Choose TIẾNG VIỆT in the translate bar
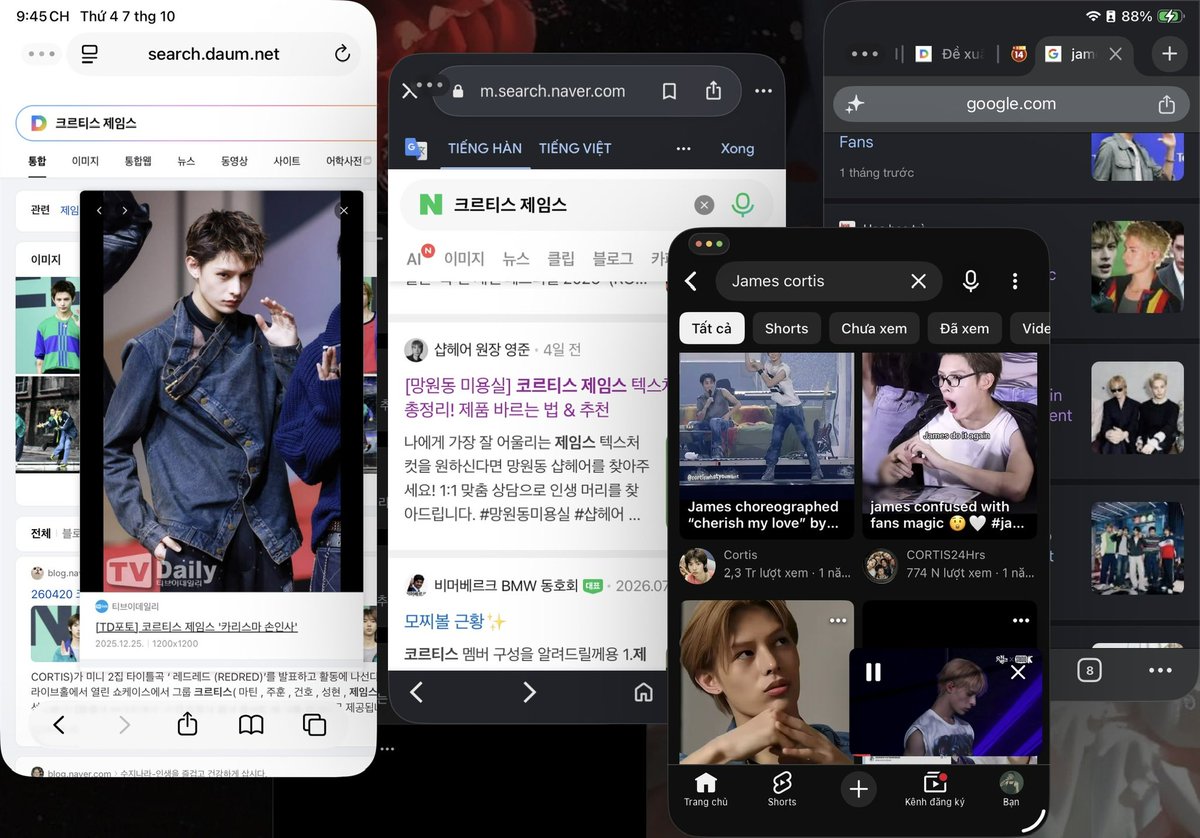This screenshot has width=1200, height=838. point(575,148)
